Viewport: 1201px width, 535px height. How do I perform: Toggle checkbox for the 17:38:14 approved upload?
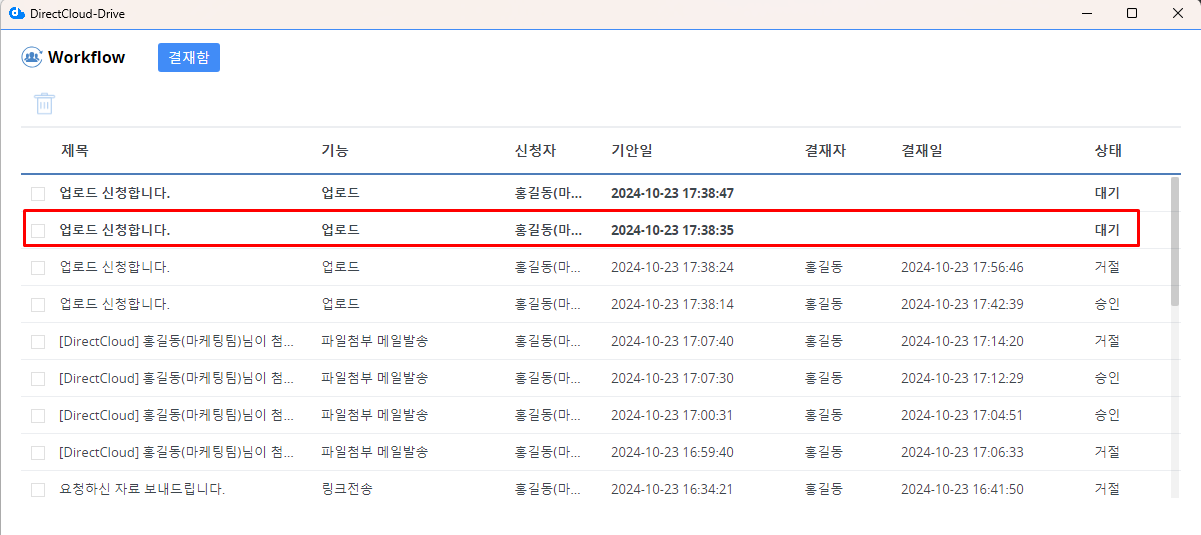tap(38, 304)
